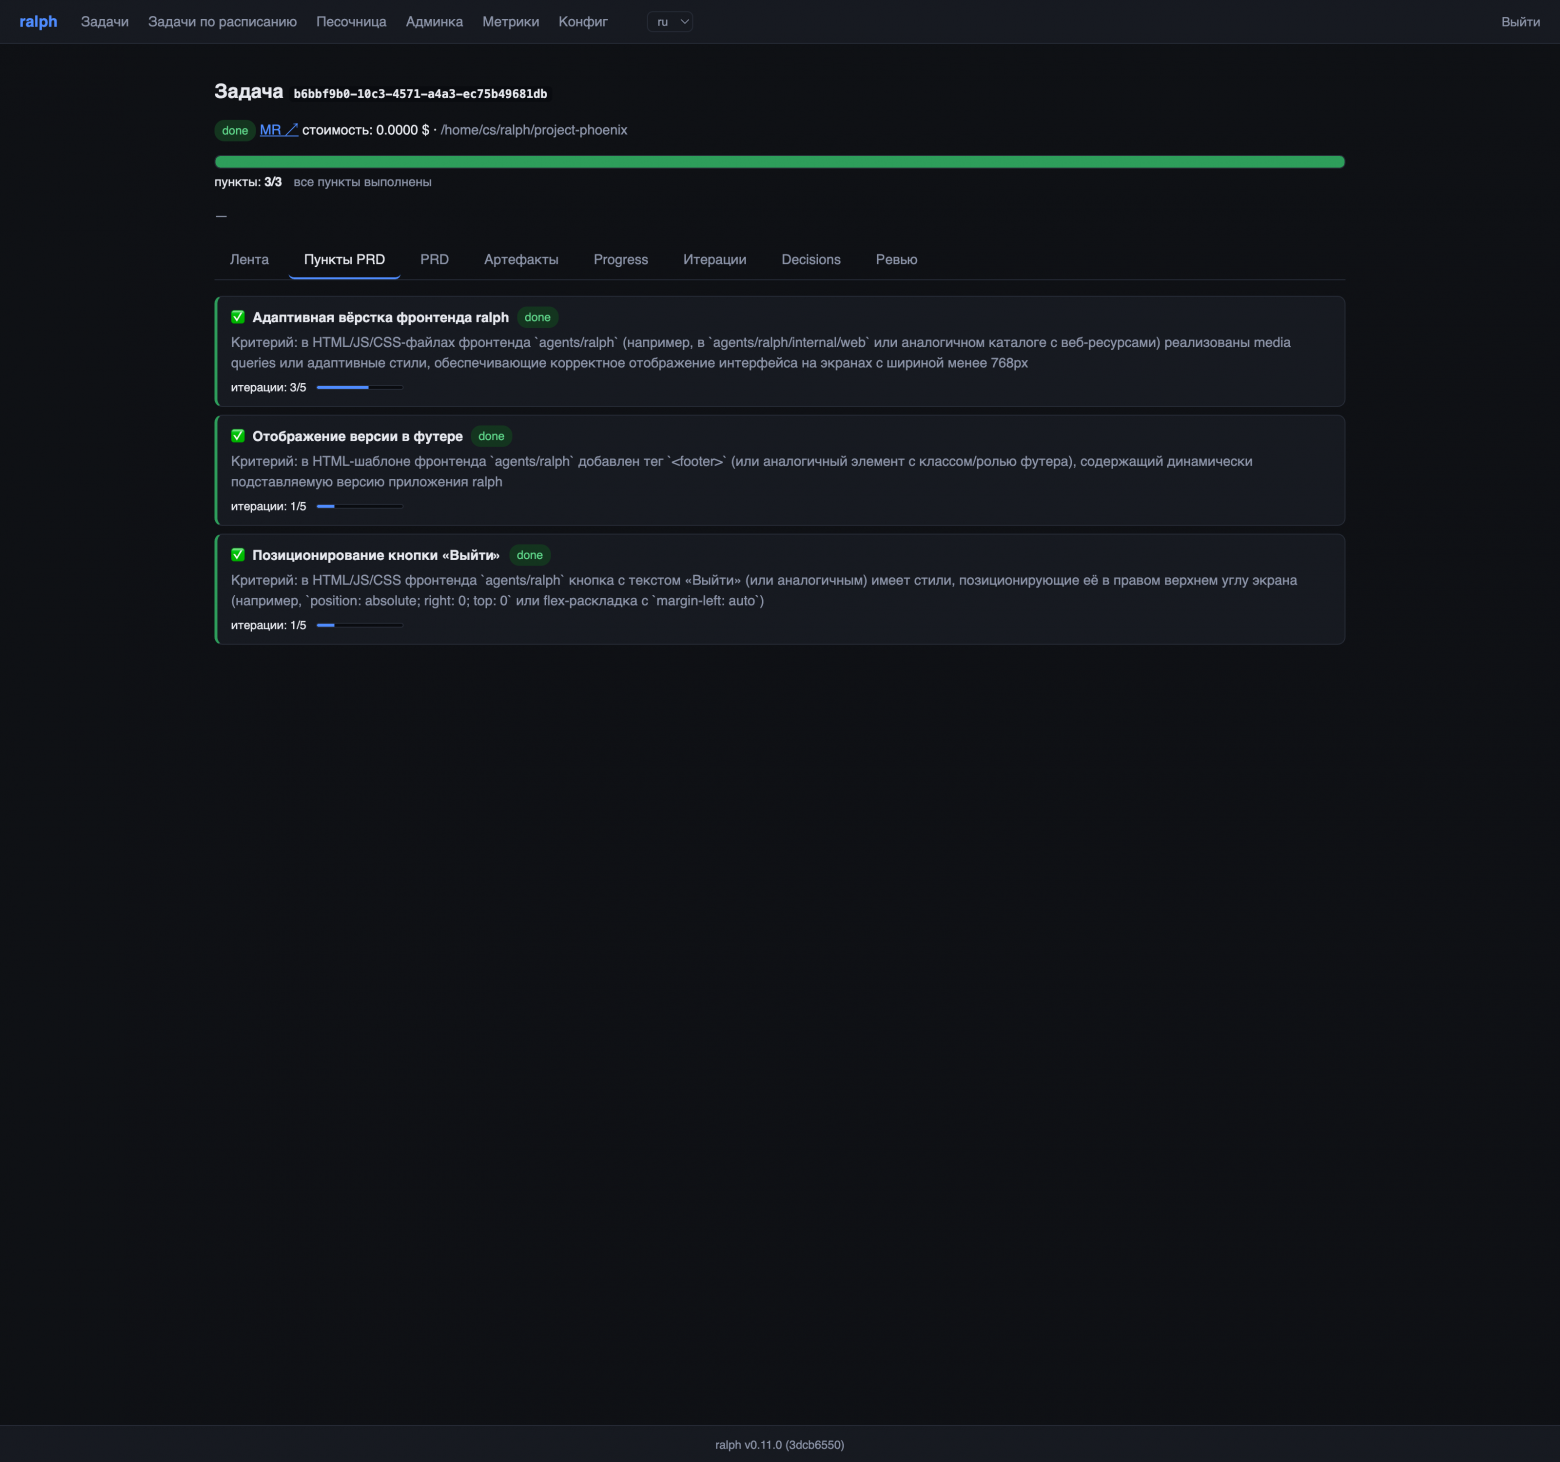
Task: Click the 'стоимость: 0.0000 $' text
Action: tap(366, 130)
